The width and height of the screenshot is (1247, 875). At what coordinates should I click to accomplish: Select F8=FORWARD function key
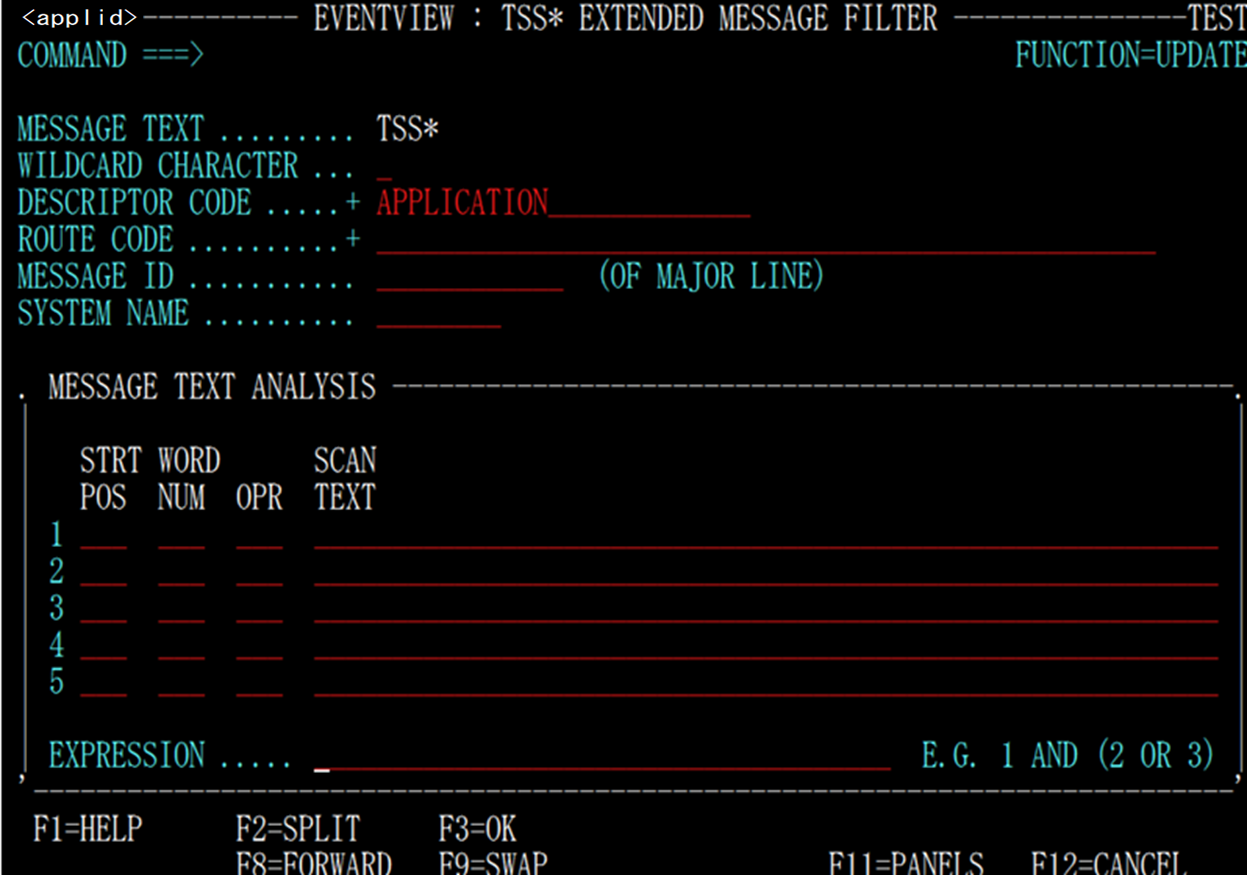(x=314, y=862)
